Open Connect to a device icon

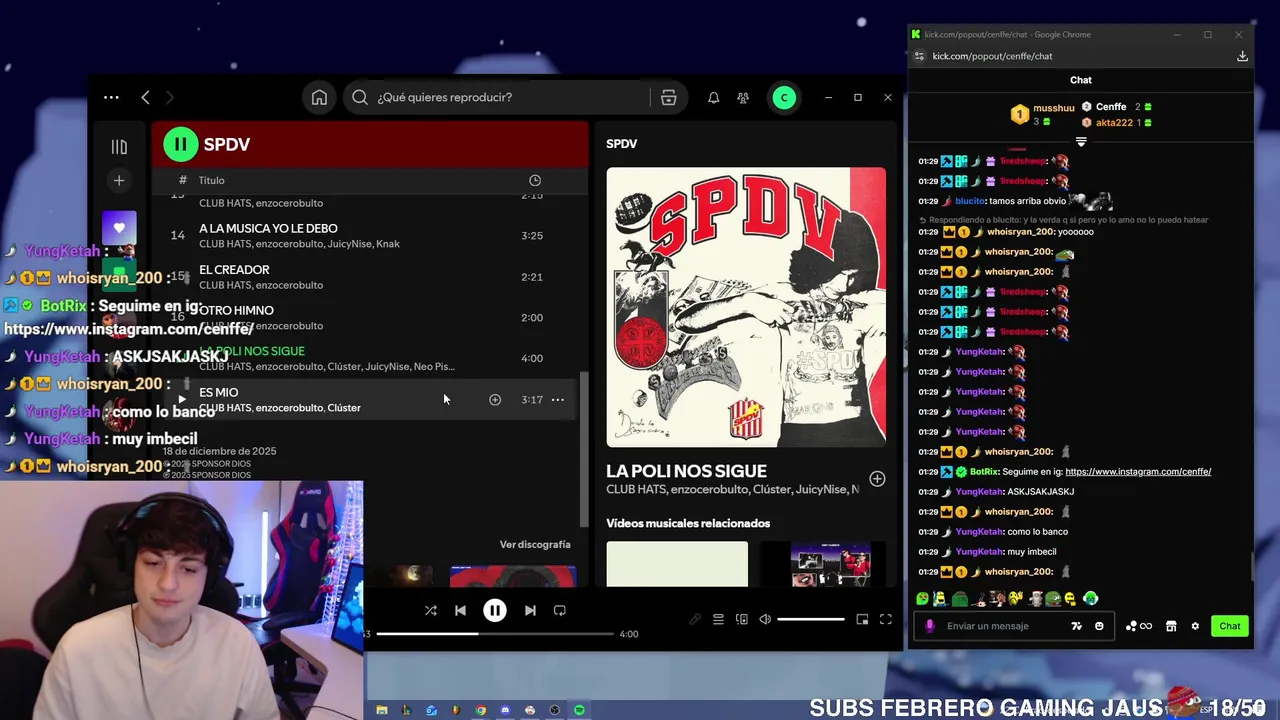742,619
